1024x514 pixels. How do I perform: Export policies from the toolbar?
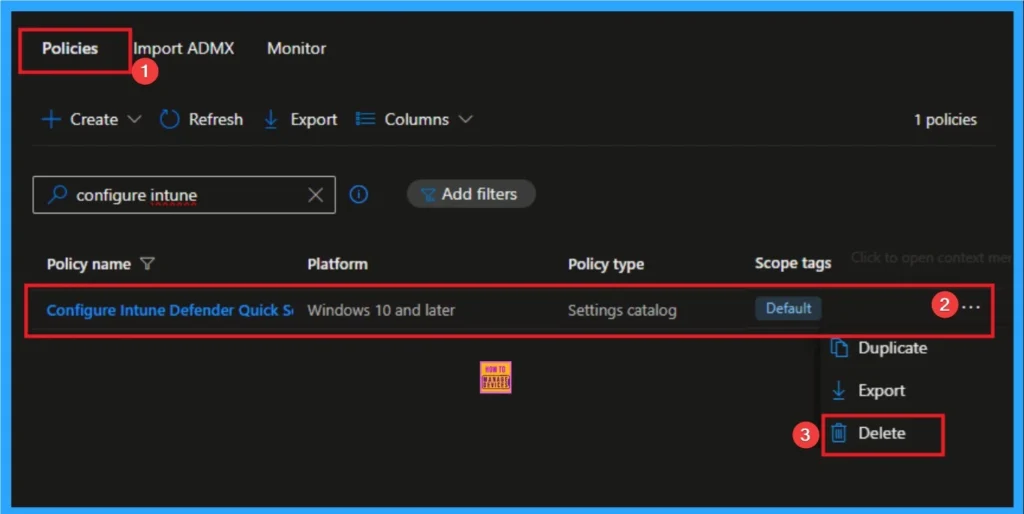click(x=300, y=120)
